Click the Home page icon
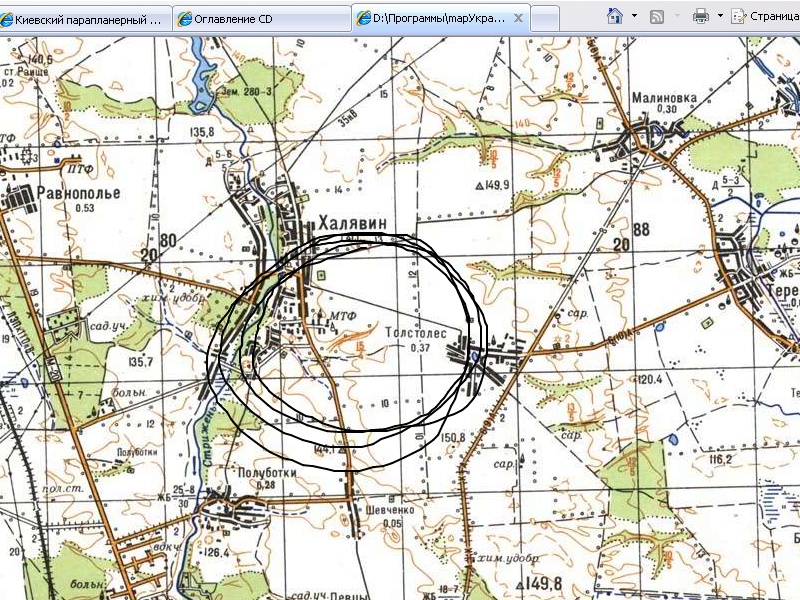The width and height of the screenshot is (800, 600). [615, 16]
